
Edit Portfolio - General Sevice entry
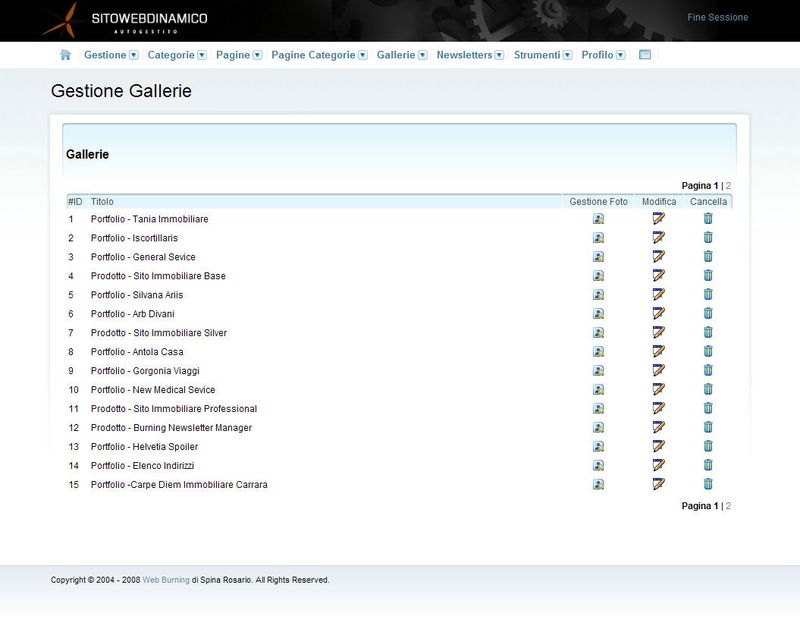[x=659, y=257]
